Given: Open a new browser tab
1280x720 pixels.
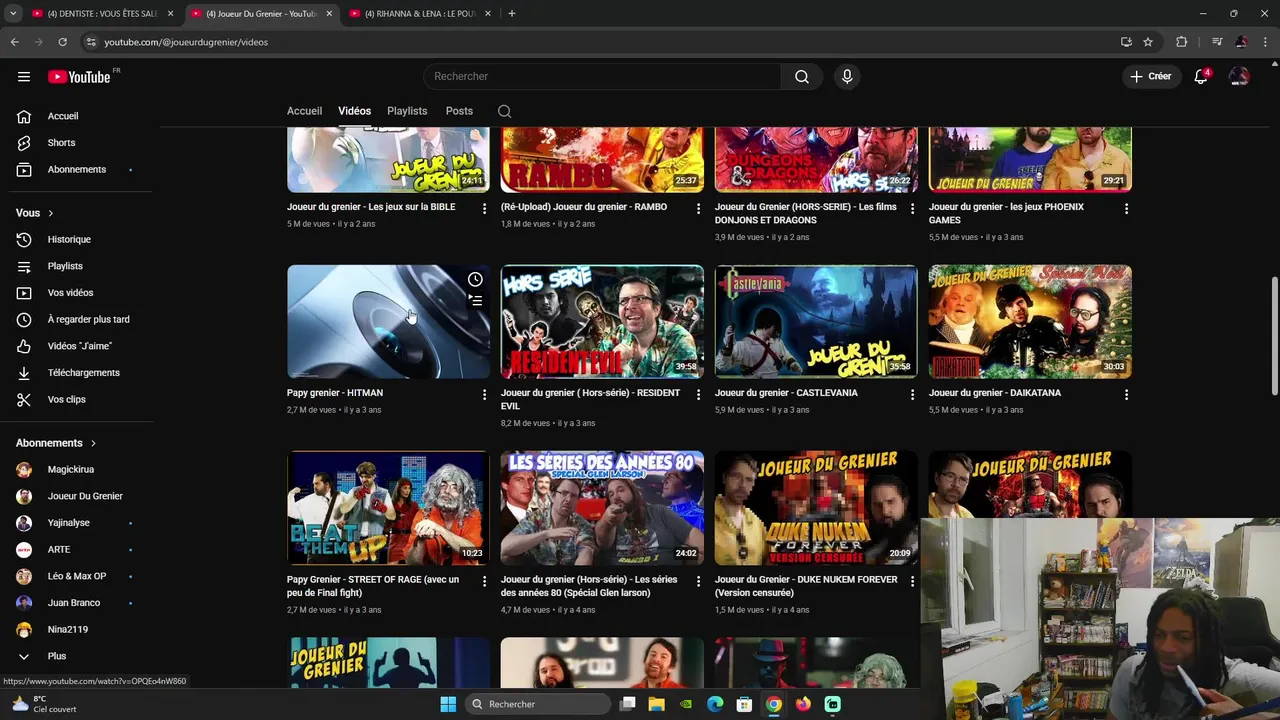Looking at the screenshot, I should 512,14.
